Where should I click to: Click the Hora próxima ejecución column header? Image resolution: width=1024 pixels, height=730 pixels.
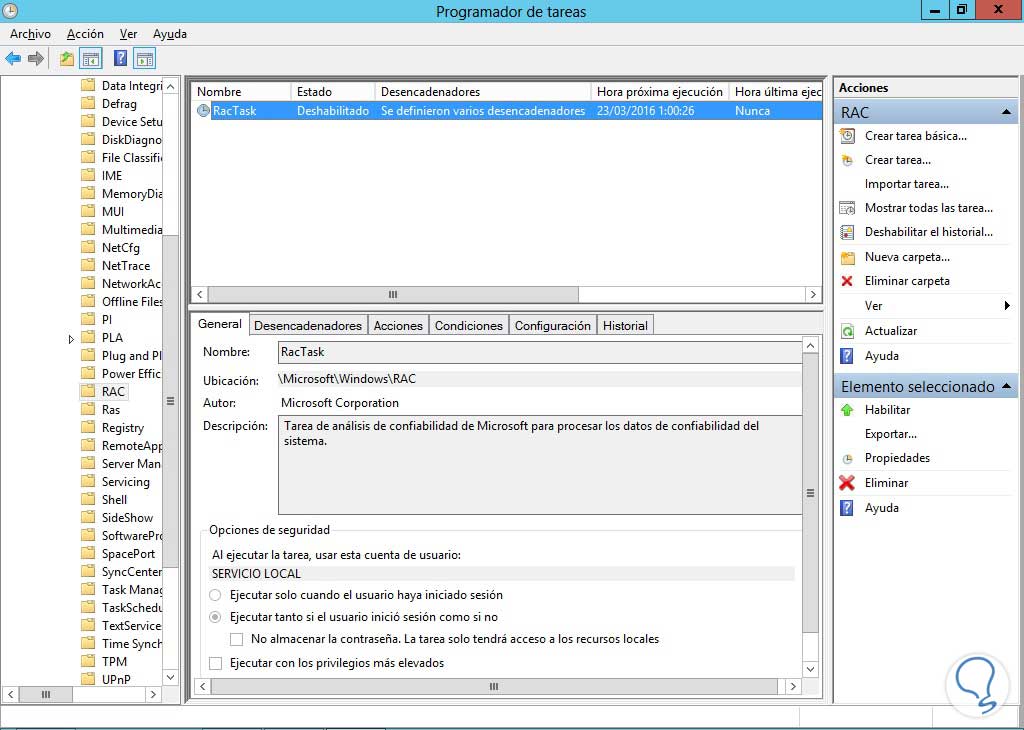click(x=660, y=92)
